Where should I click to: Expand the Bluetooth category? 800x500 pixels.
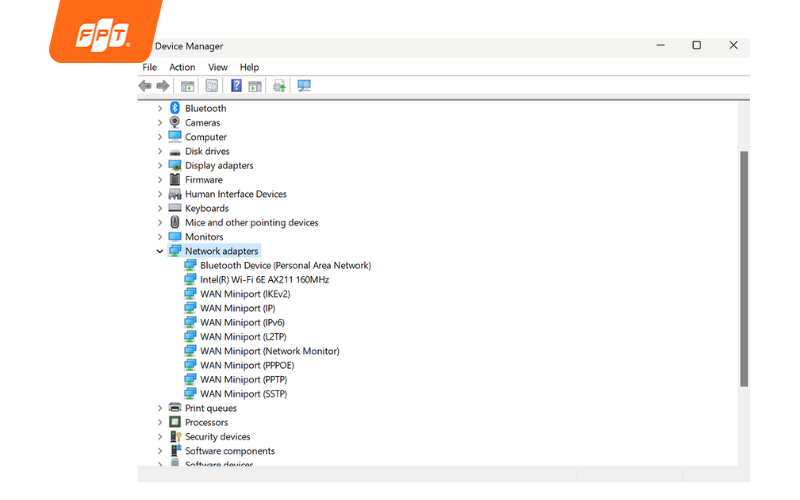[x=160, y=108]
